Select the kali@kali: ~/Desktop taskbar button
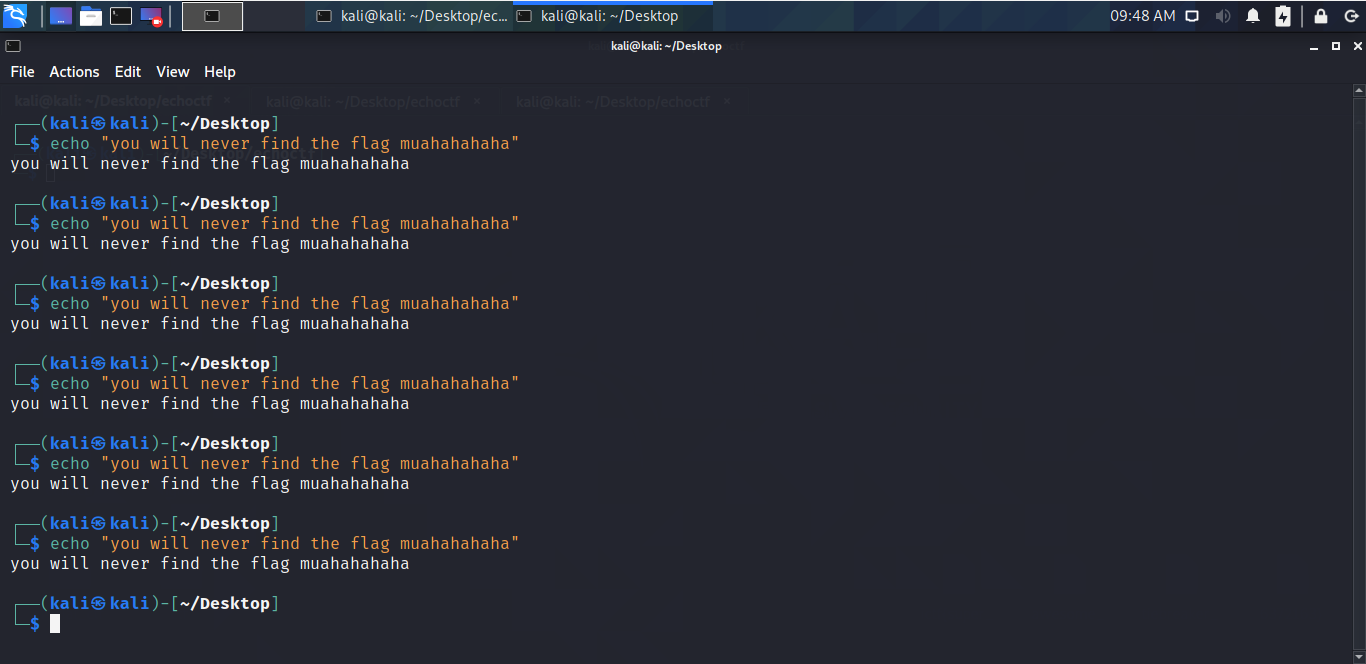 click(613, 16)
